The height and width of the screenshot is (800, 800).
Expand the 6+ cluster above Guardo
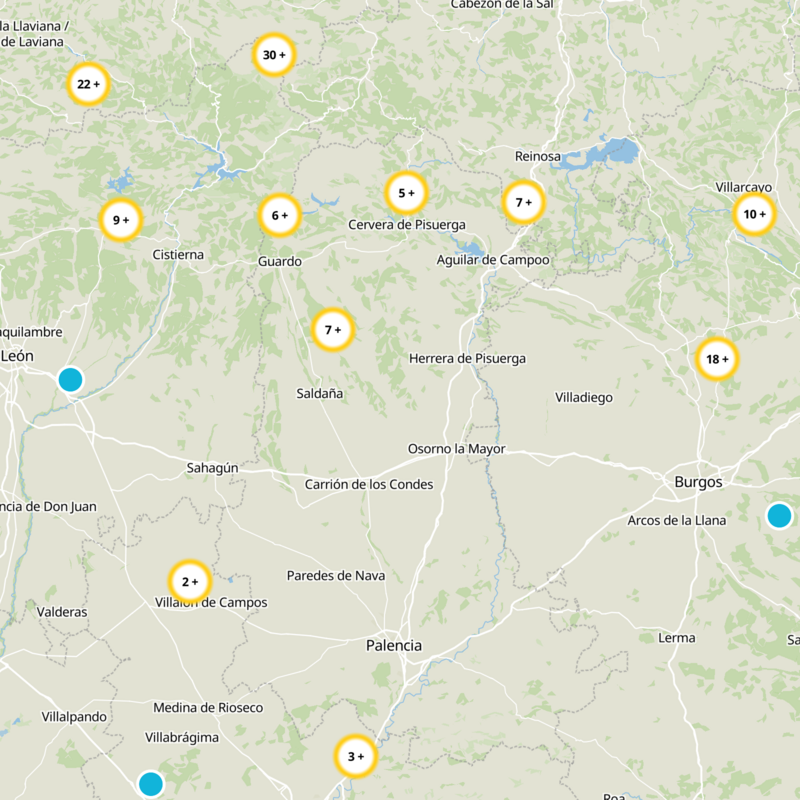tap(280, 215)
